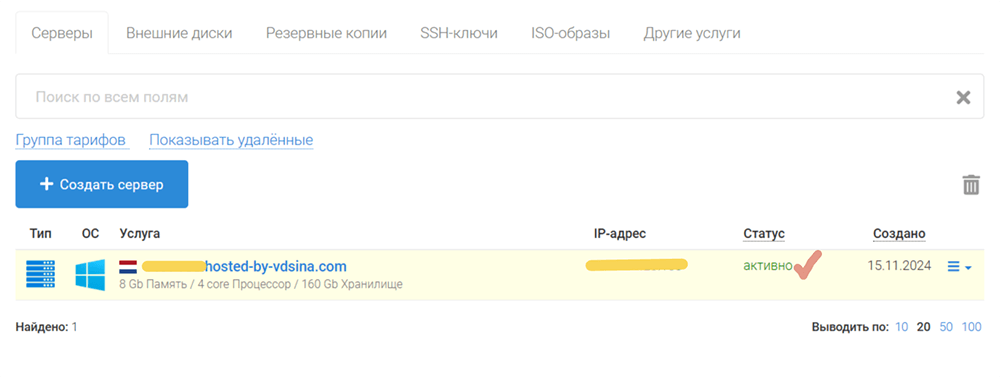Viewport: 1000px width, 378px height.
Task: Switch to the Внешние диски tab
Action: pyautogui.click(x=179, y=33)
